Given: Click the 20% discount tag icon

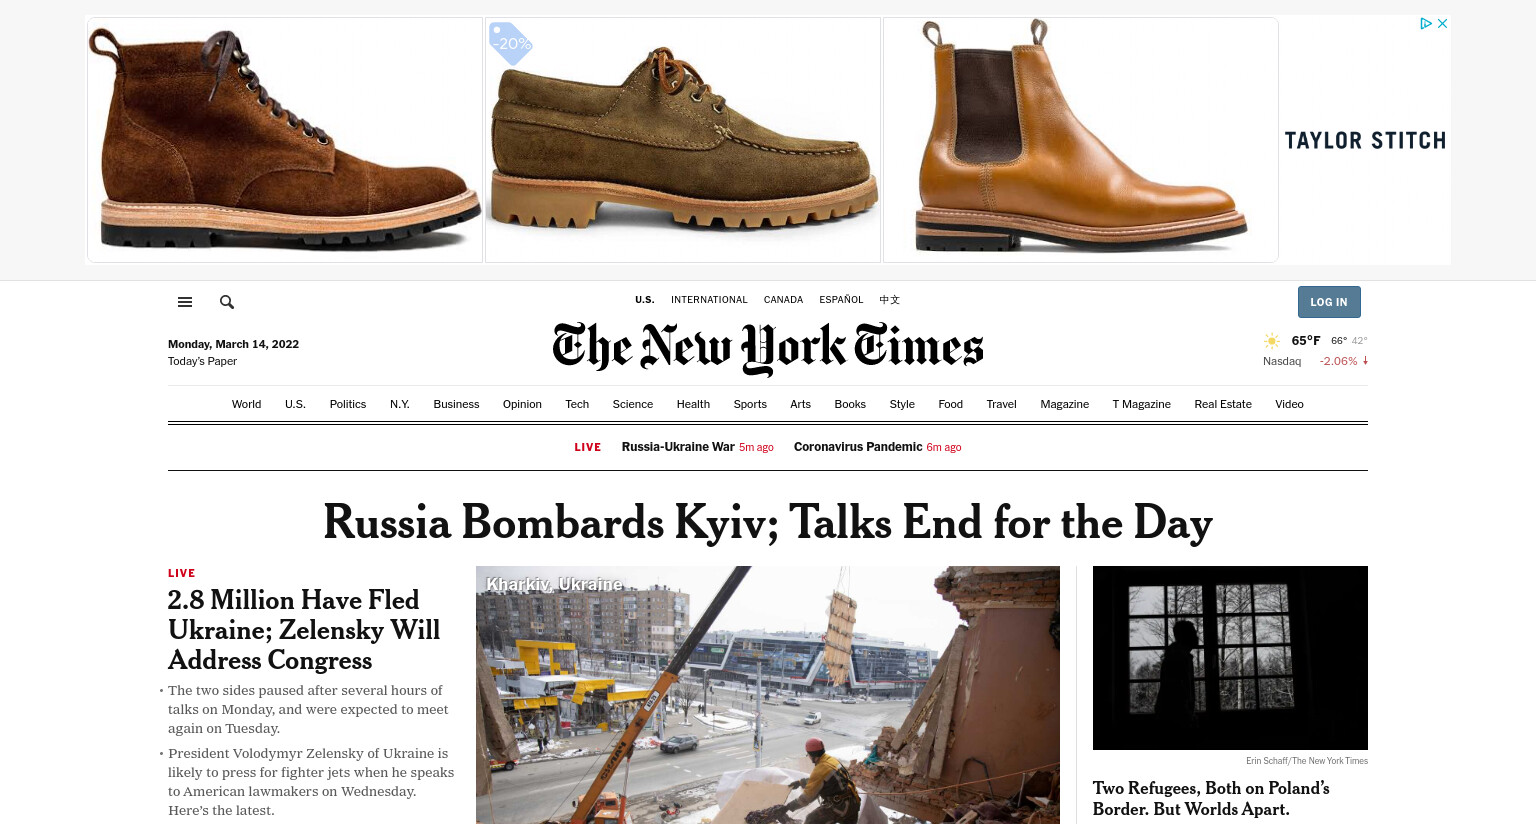Looking at the screenshot, I should pyautogui.click(x=510, y=43).
